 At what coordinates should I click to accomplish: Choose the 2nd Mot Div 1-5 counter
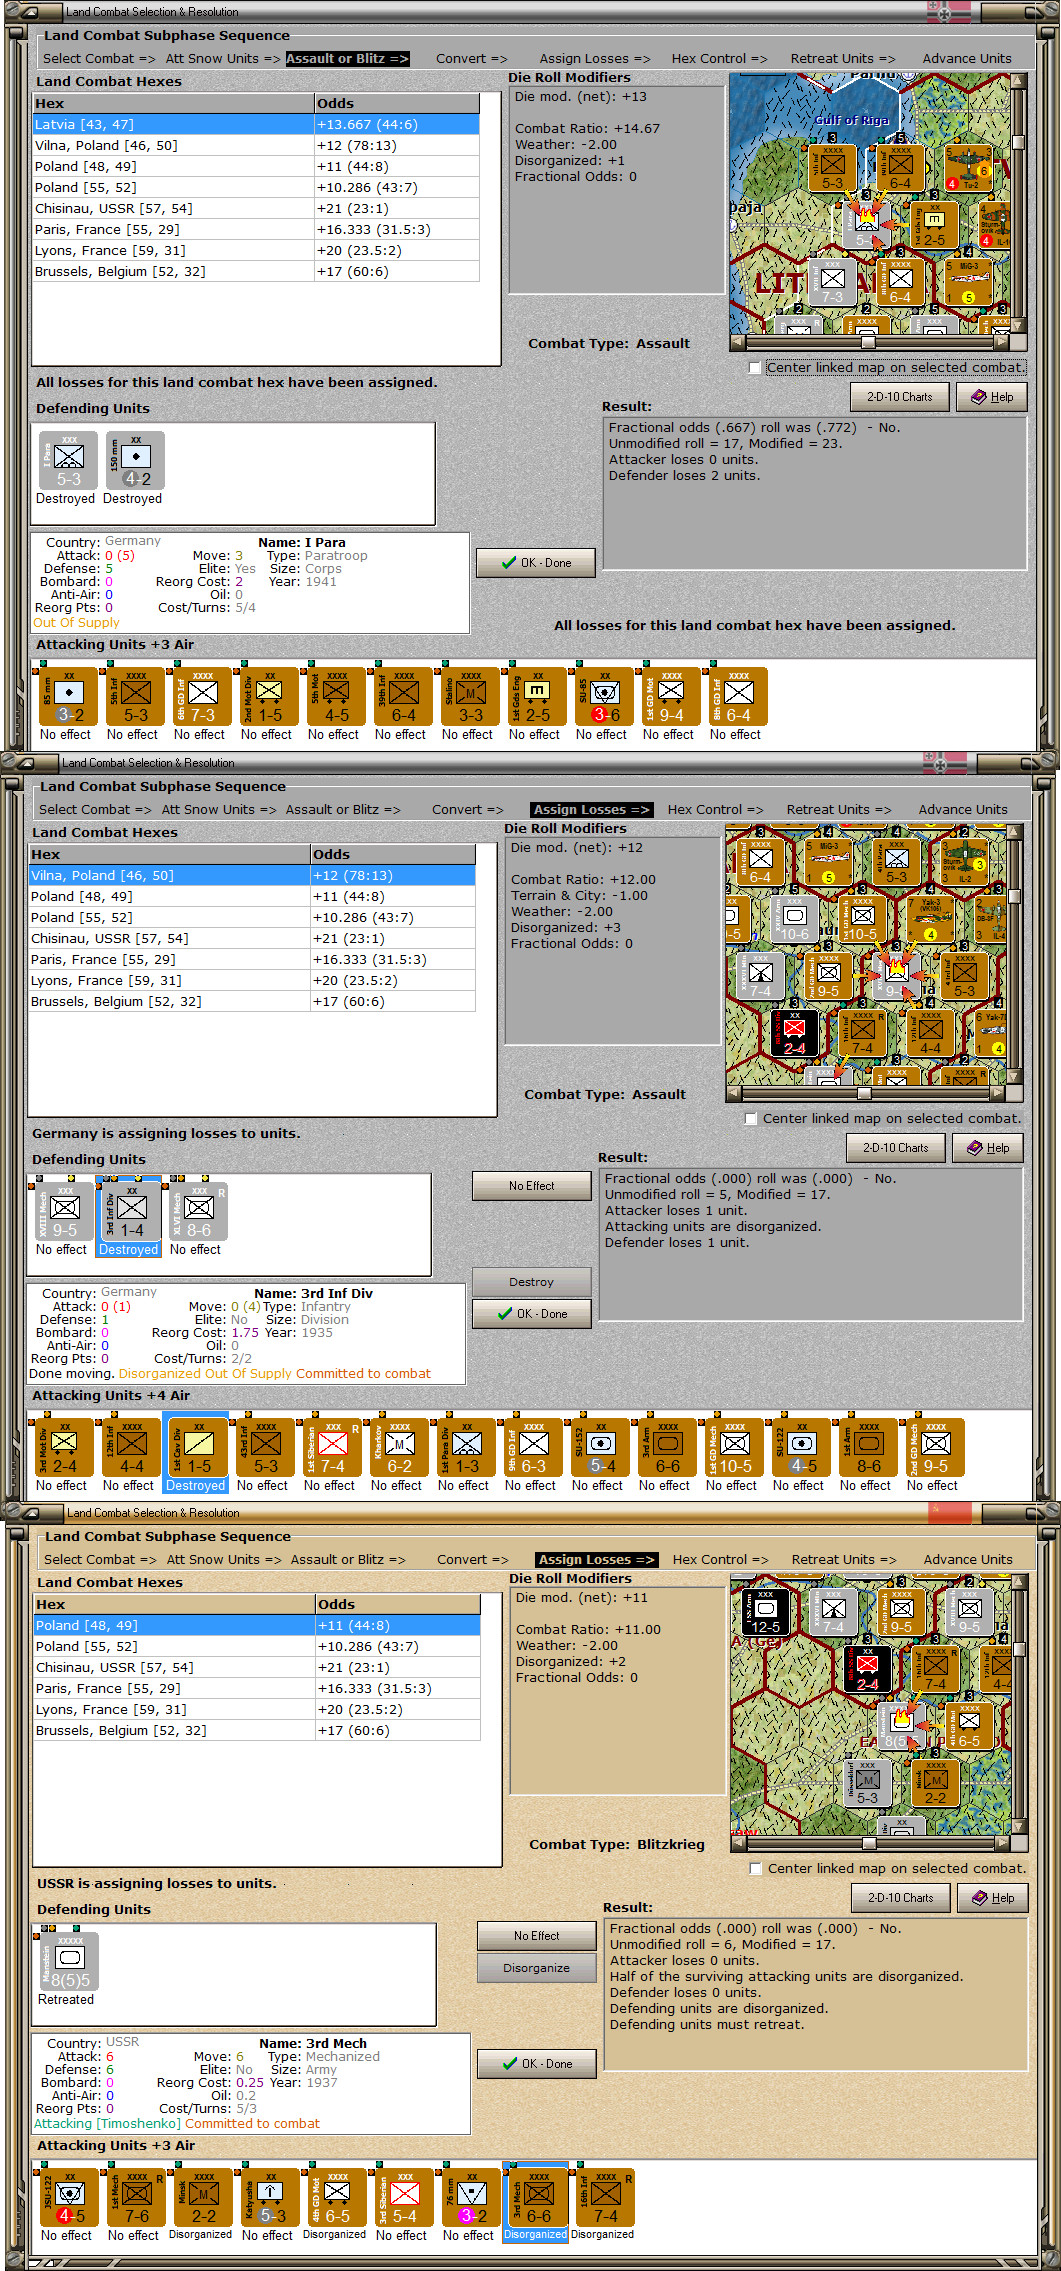(x=269, y=697)
